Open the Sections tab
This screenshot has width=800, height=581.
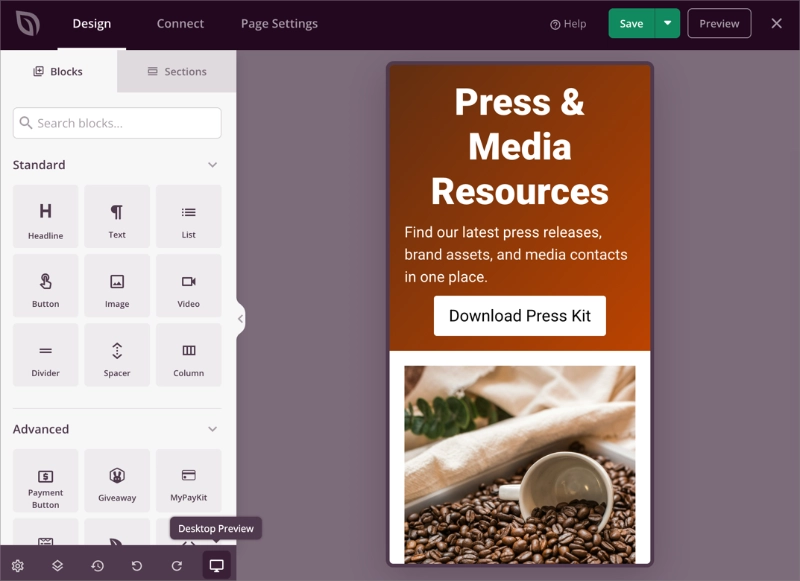176,71
